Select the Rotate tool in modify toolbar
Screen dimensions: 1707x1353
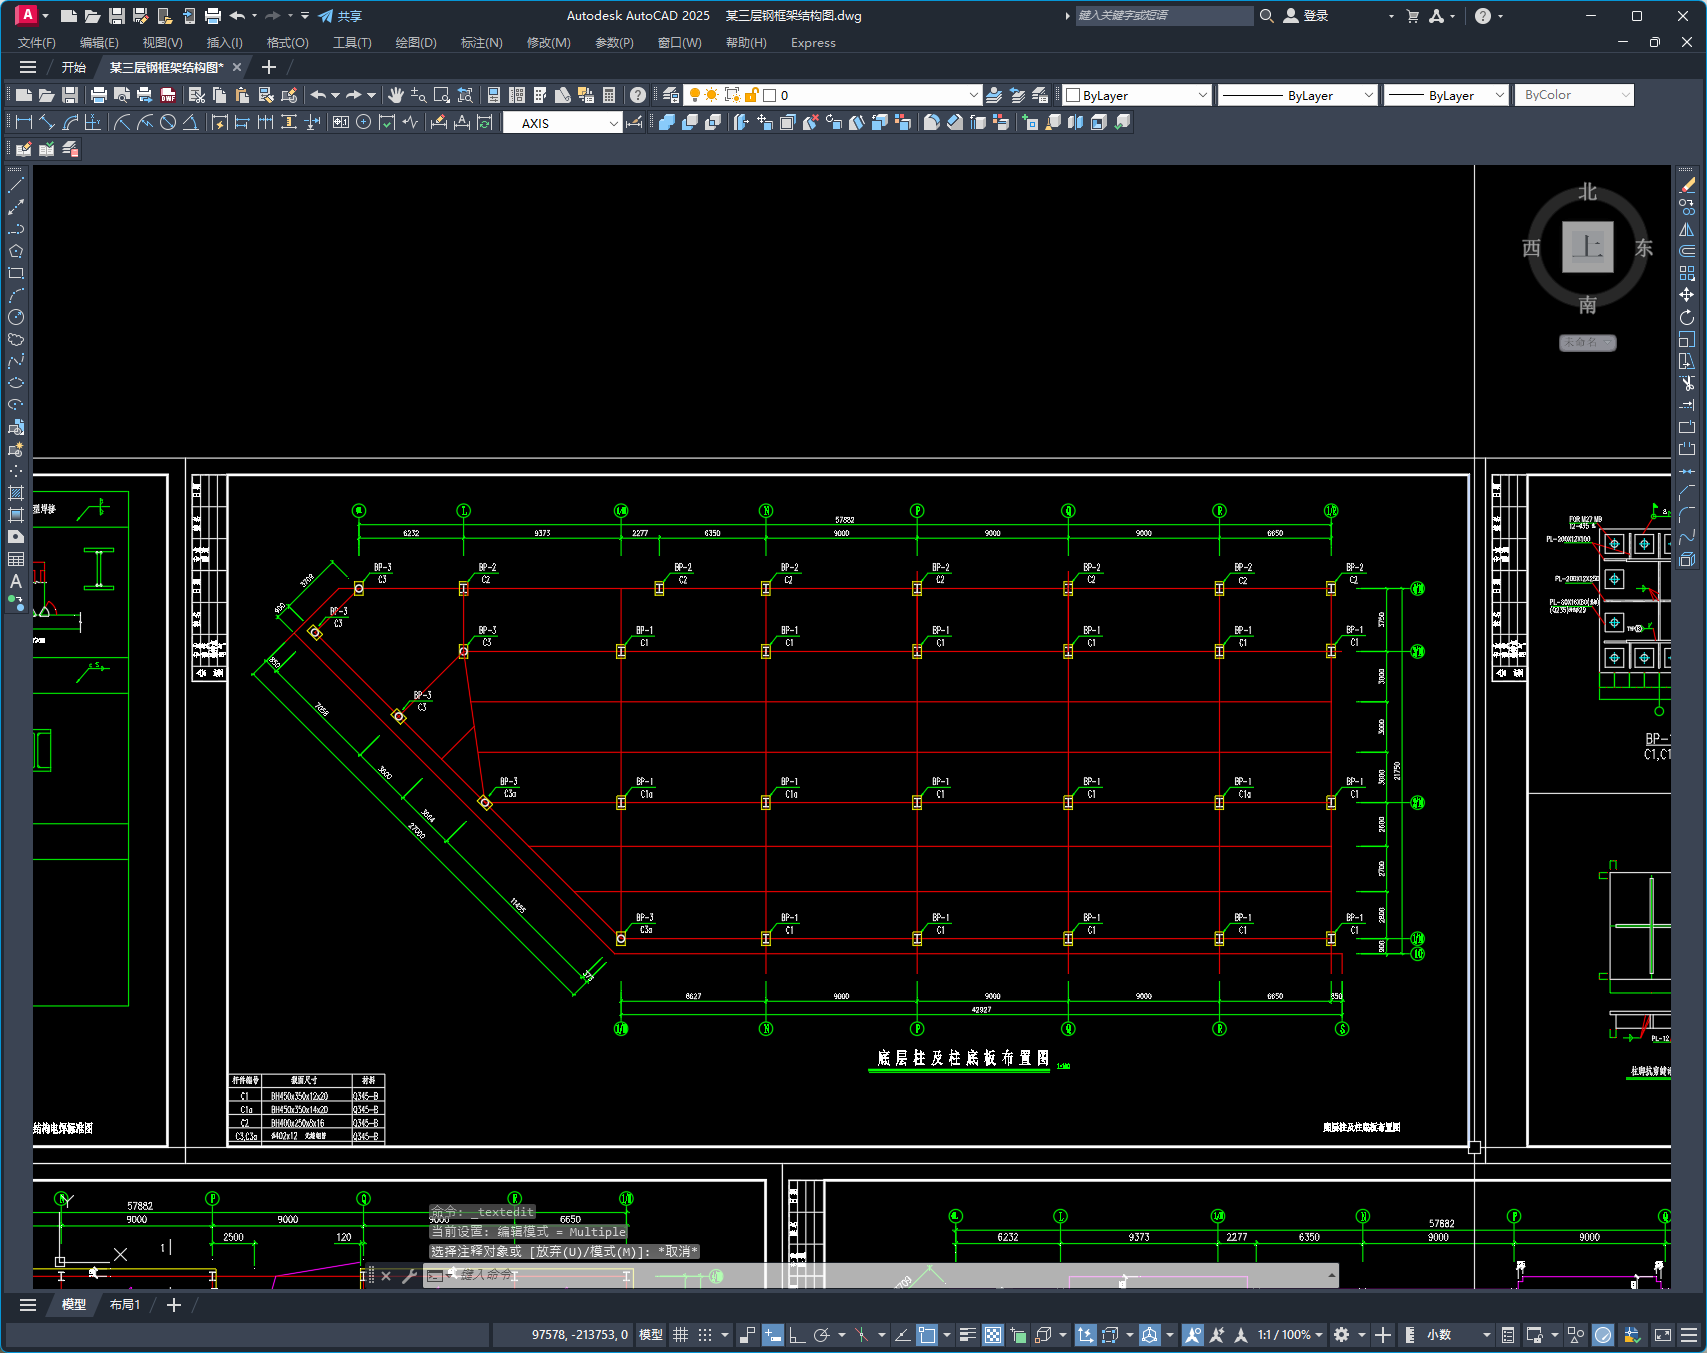[x=1687, y=317]
